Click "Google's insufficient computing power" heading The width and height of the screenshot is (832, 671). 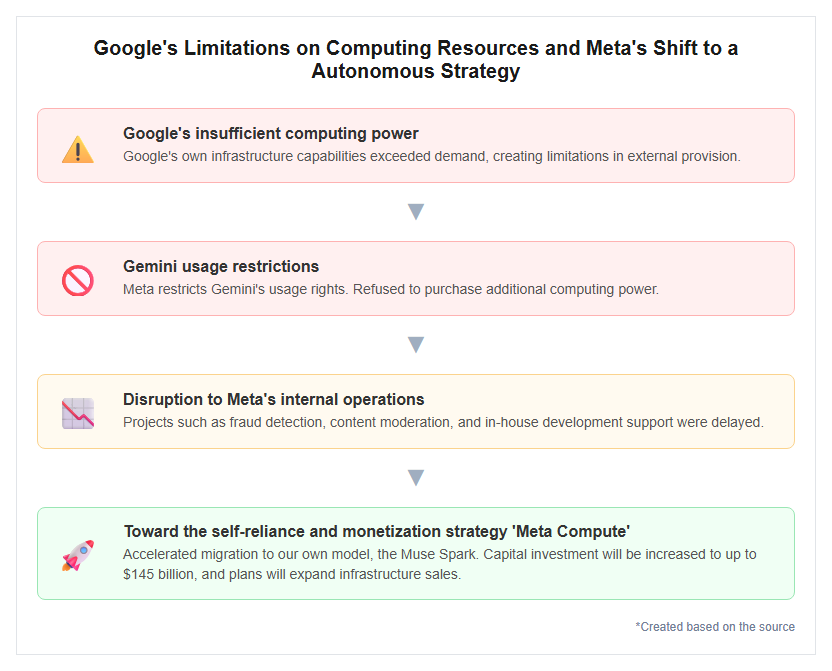[x=271, y=133]
